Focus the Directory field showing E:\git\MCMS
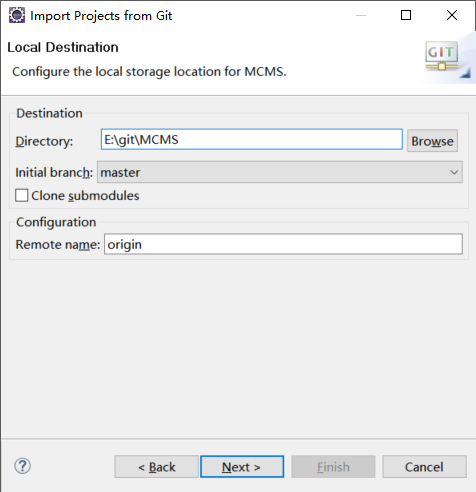 [x=252, y=139]
